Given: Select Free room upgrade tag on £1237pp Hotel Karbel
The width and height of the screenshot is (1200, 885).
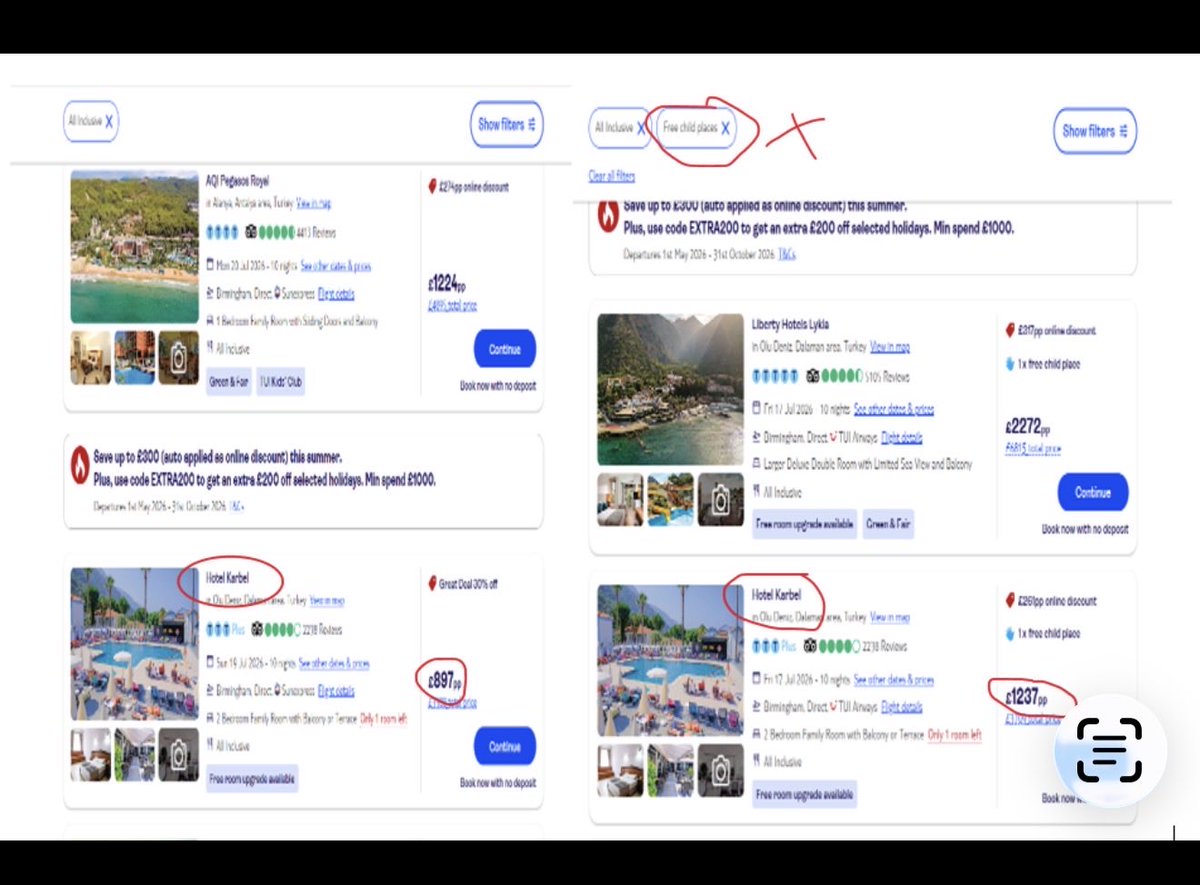Looking at the screenshot, I should coord(804,794).
